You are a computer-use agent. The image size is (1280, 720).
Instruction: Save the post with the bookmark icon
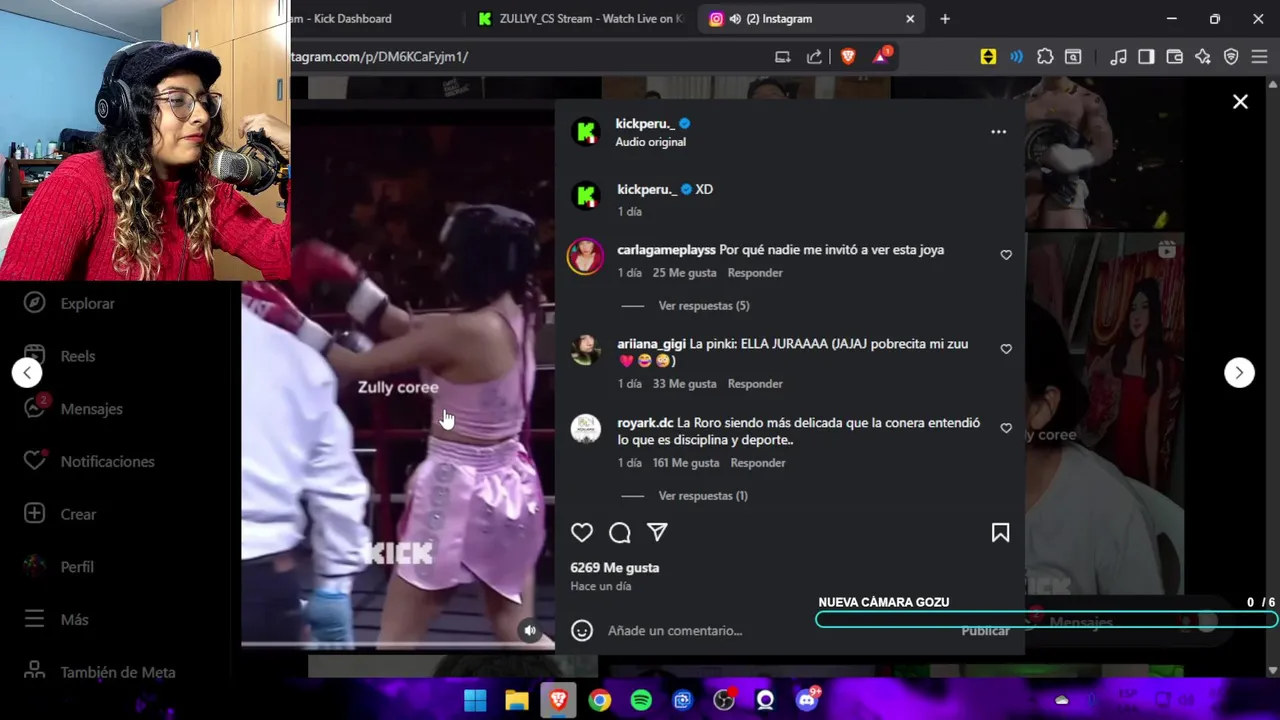click(x=1000, y=533)
